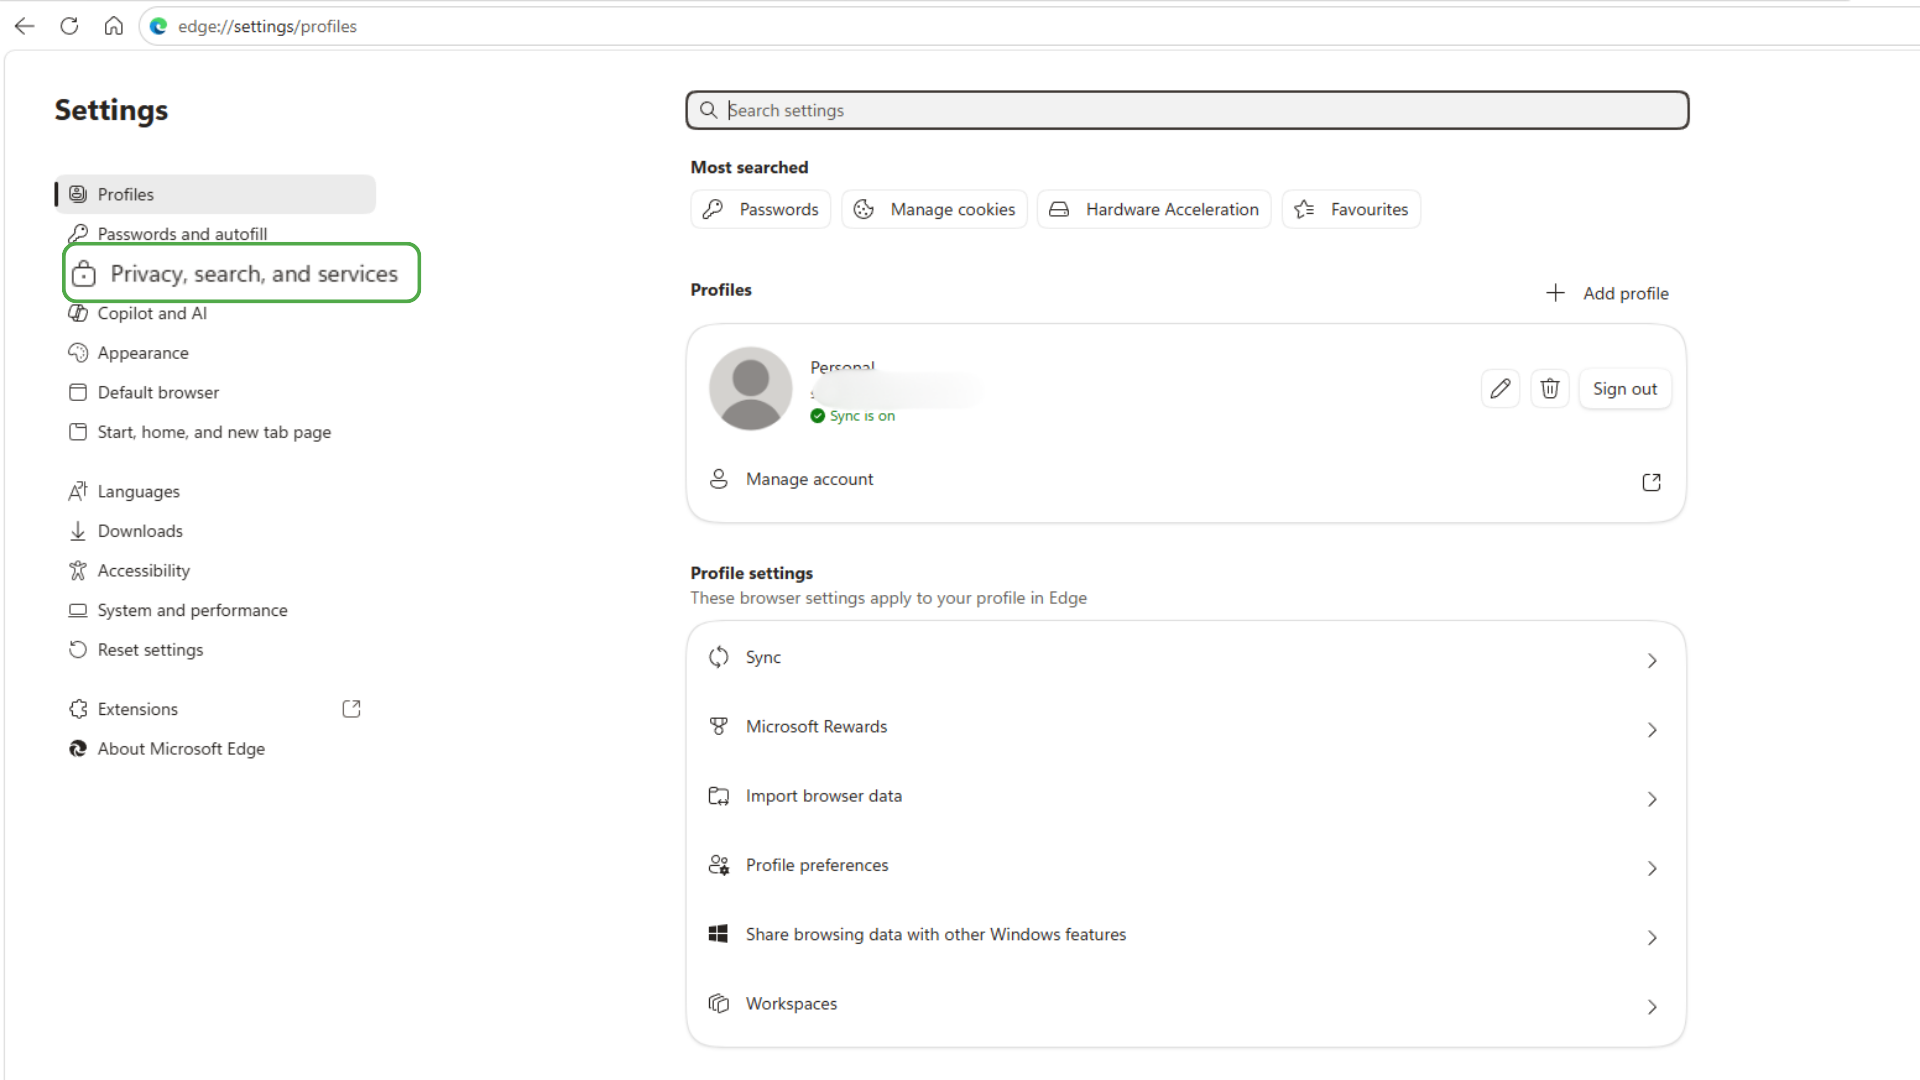Expand Share browsing data with Windows chevron

point(1652,938)
